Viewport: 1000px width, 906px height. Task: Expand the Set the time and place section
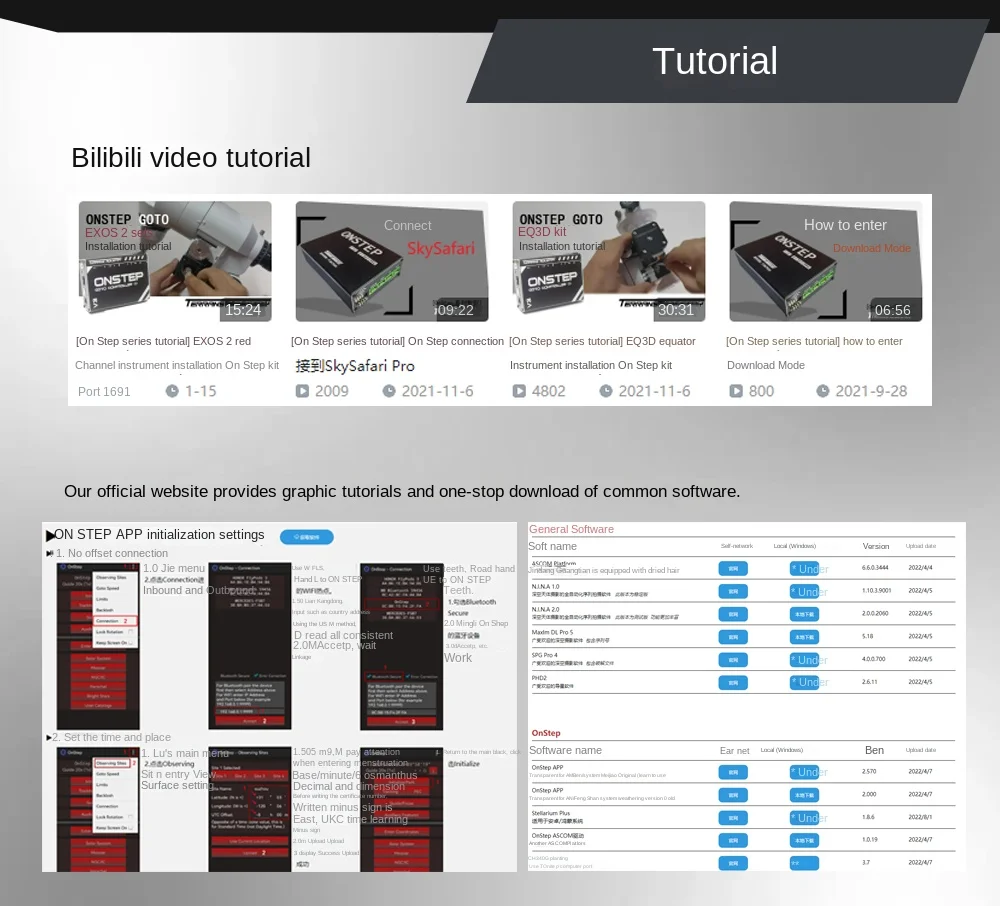[x=48, y=738]
